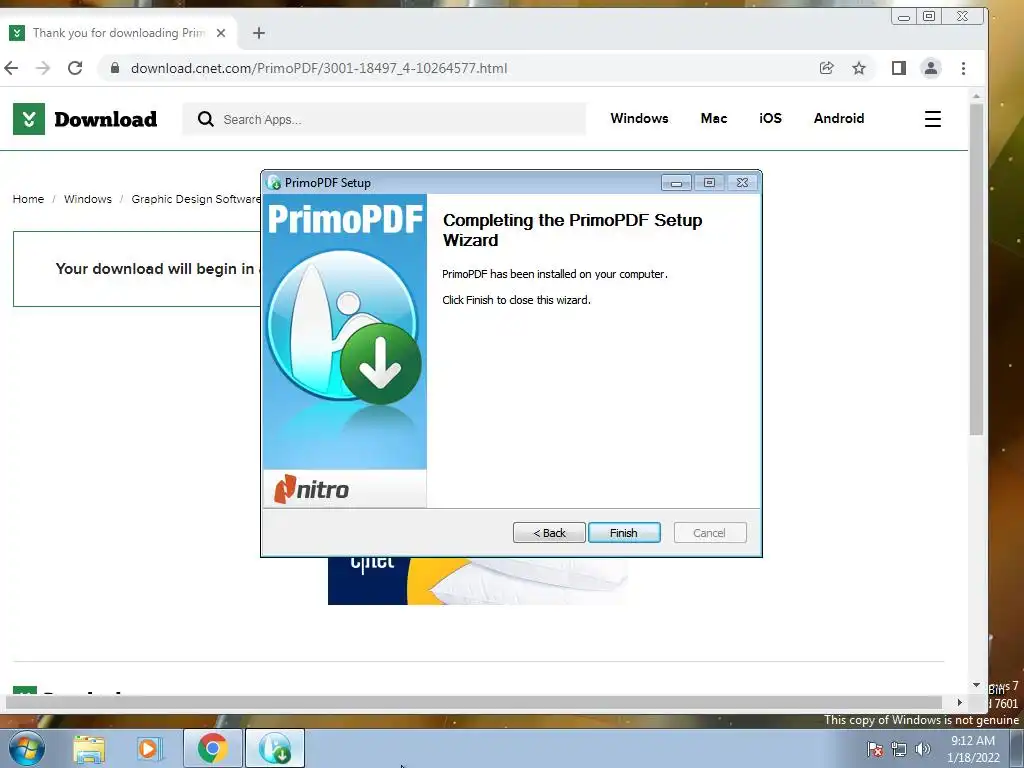Switch to Chrome in the taskbar
This screenshot has width=1024, height=768.
tap(212, 748)
